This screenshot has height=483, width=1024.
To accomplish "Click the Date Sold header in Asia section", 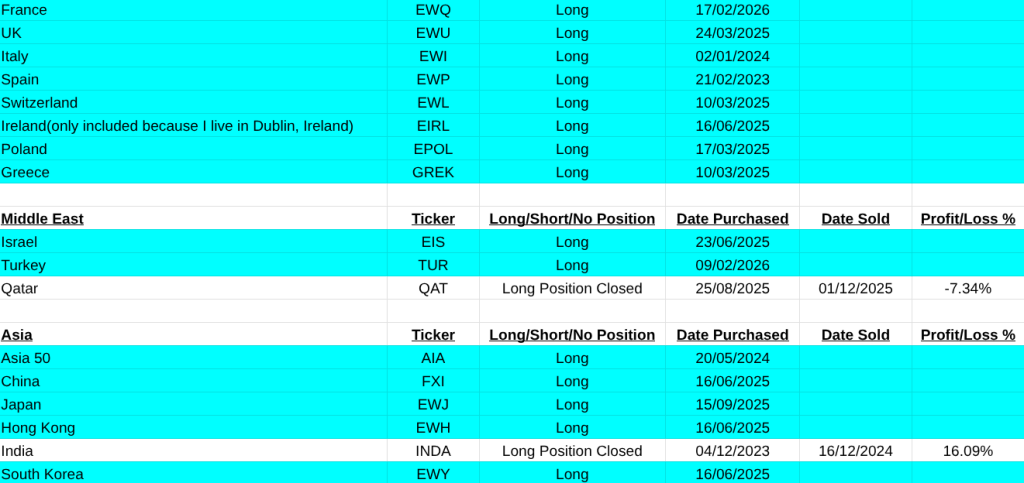I will 855,335.
